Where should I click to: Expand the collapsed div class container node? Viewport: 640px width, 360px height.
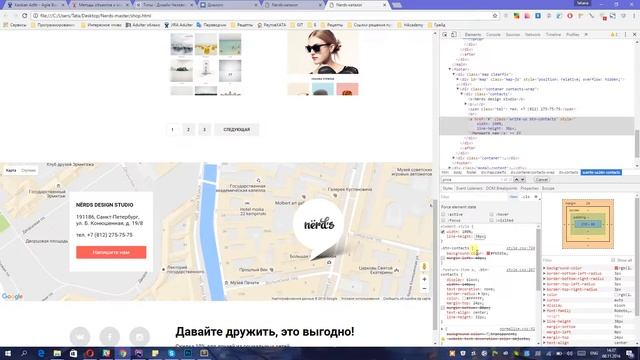tap(454, 158)
